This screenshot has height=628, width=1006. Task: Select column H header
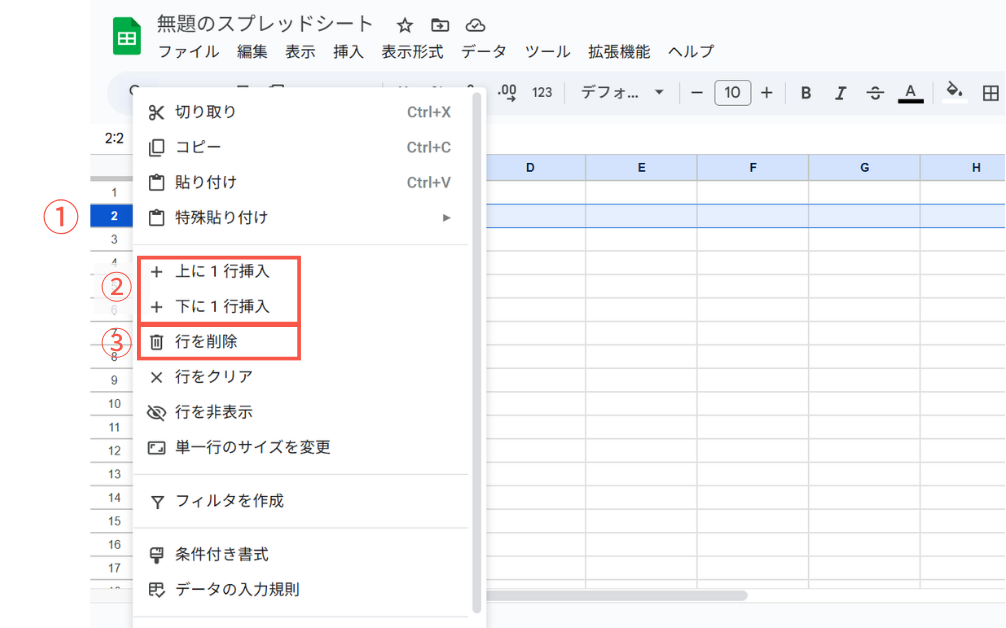pos(964,167)
